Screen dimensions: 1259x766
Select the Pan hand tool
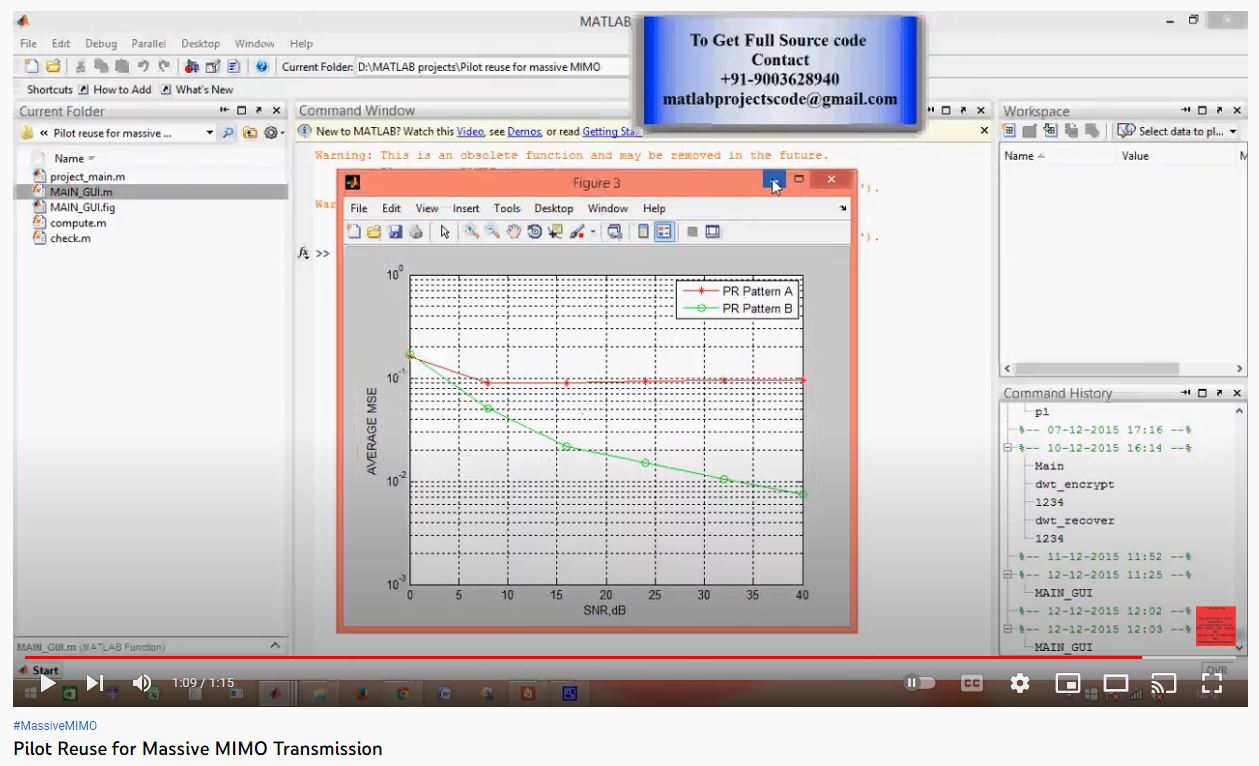pyautogui.click(x=514, y=232)
